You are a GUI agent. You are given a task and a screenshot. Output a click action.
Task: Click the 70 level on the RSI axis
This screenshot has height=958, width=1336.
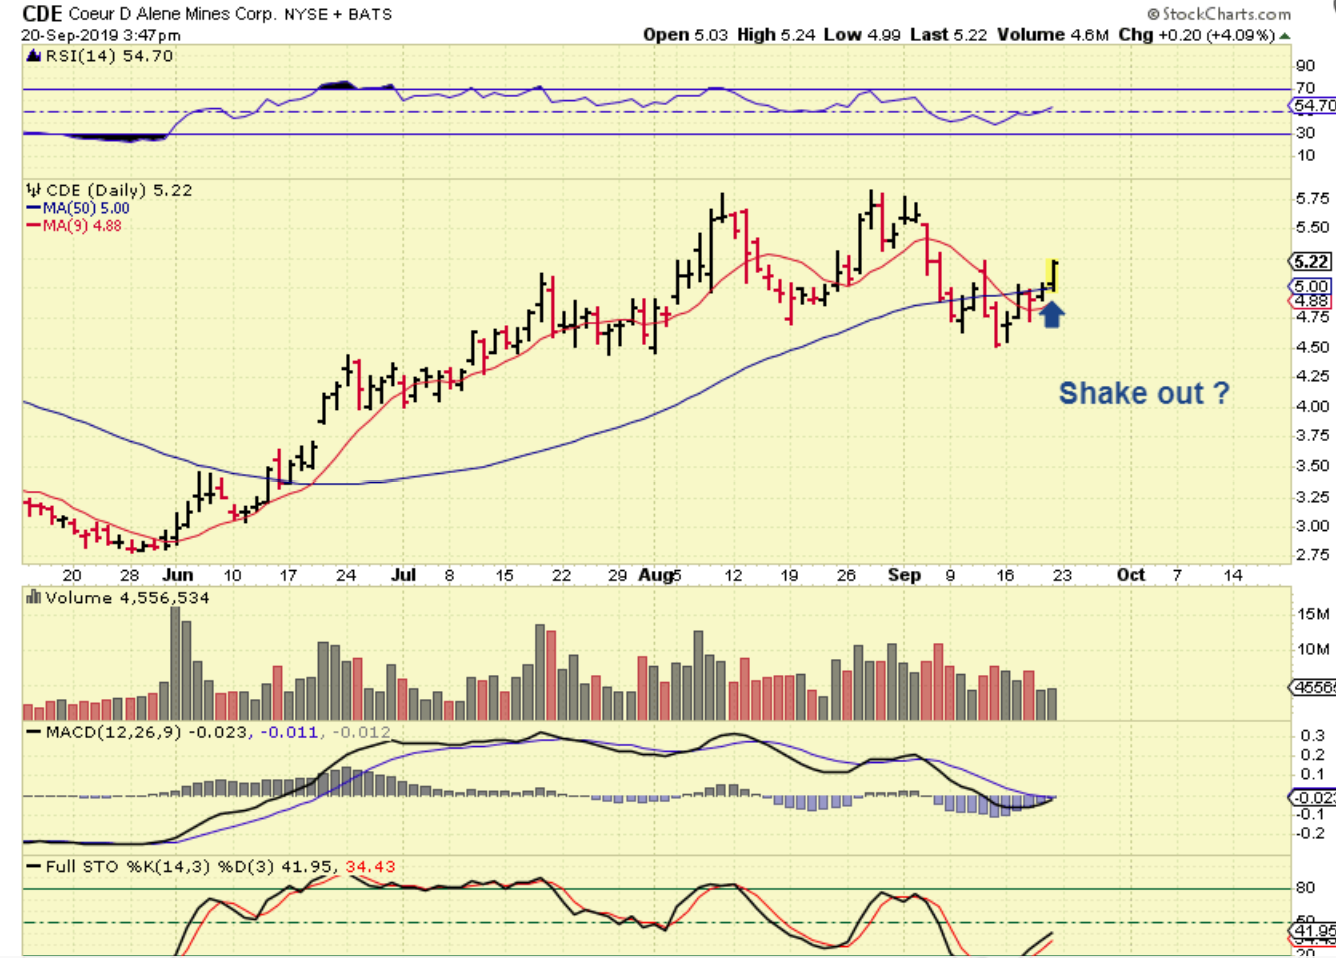pyautogui.click(x=1305, y=88)
